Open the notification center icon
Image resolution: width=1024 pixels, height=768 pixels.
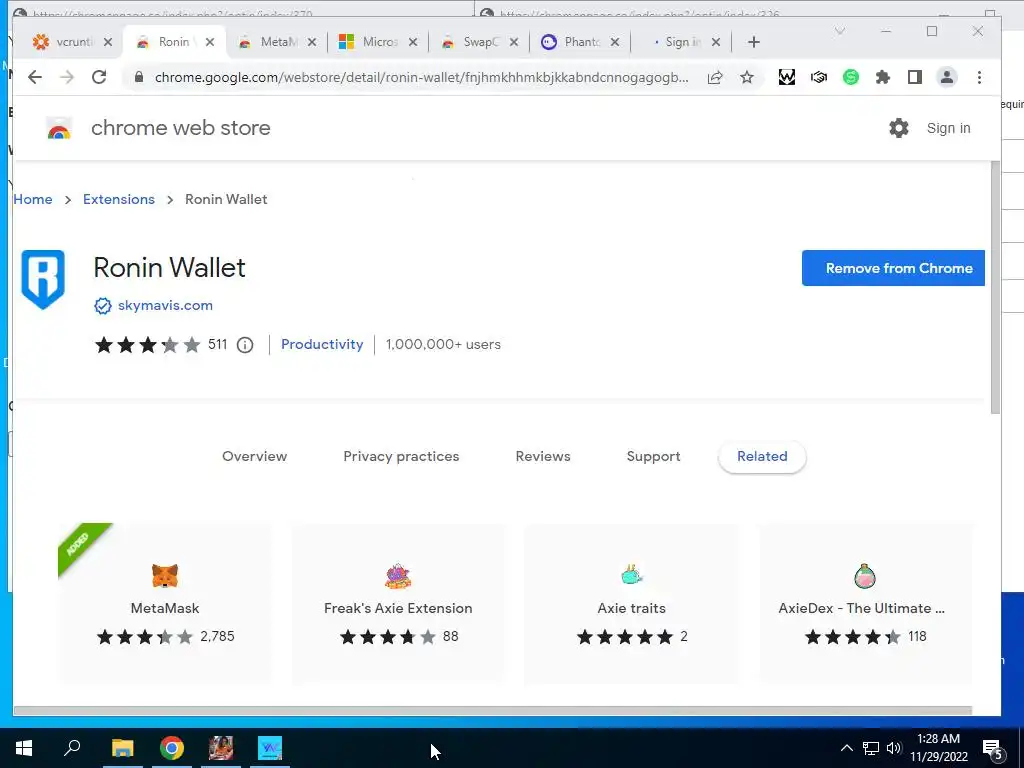click(993, 749)
